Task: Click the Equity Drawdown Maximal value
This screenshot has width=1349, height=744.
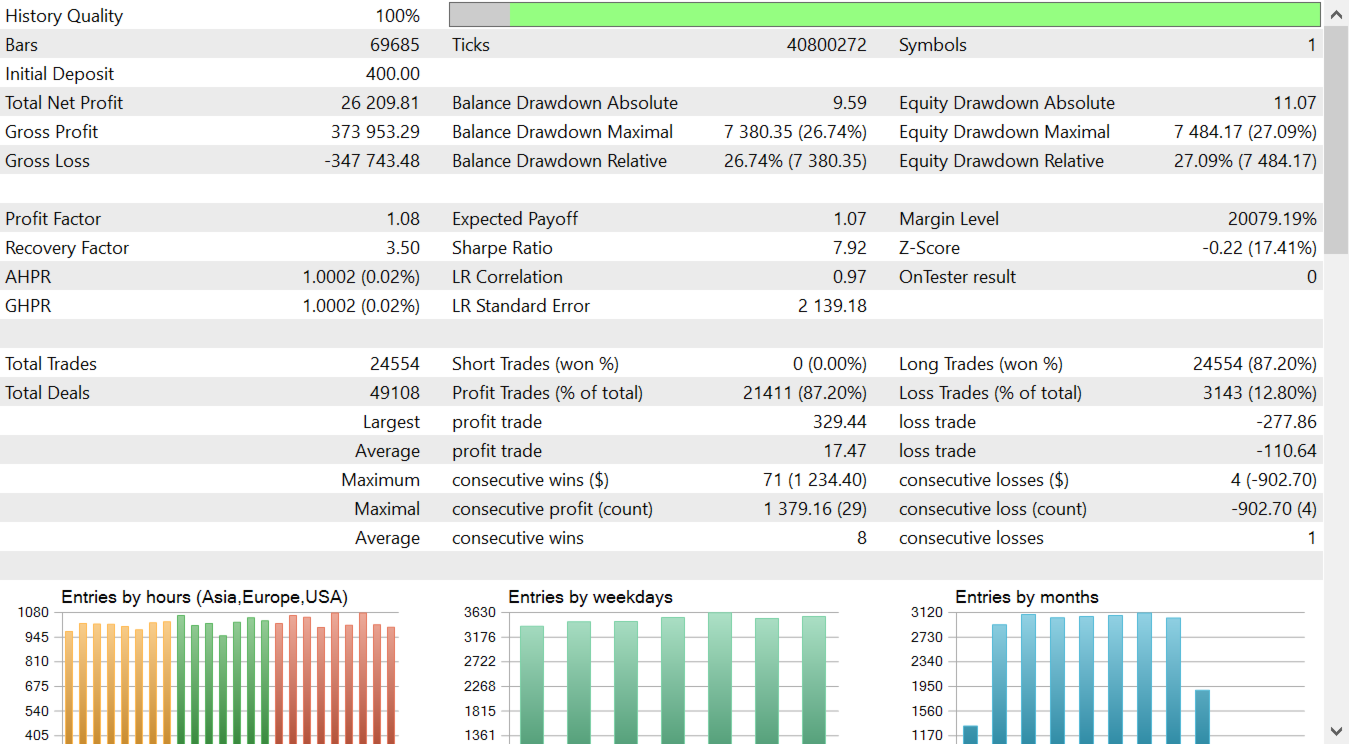Action: pos(1245,132)
